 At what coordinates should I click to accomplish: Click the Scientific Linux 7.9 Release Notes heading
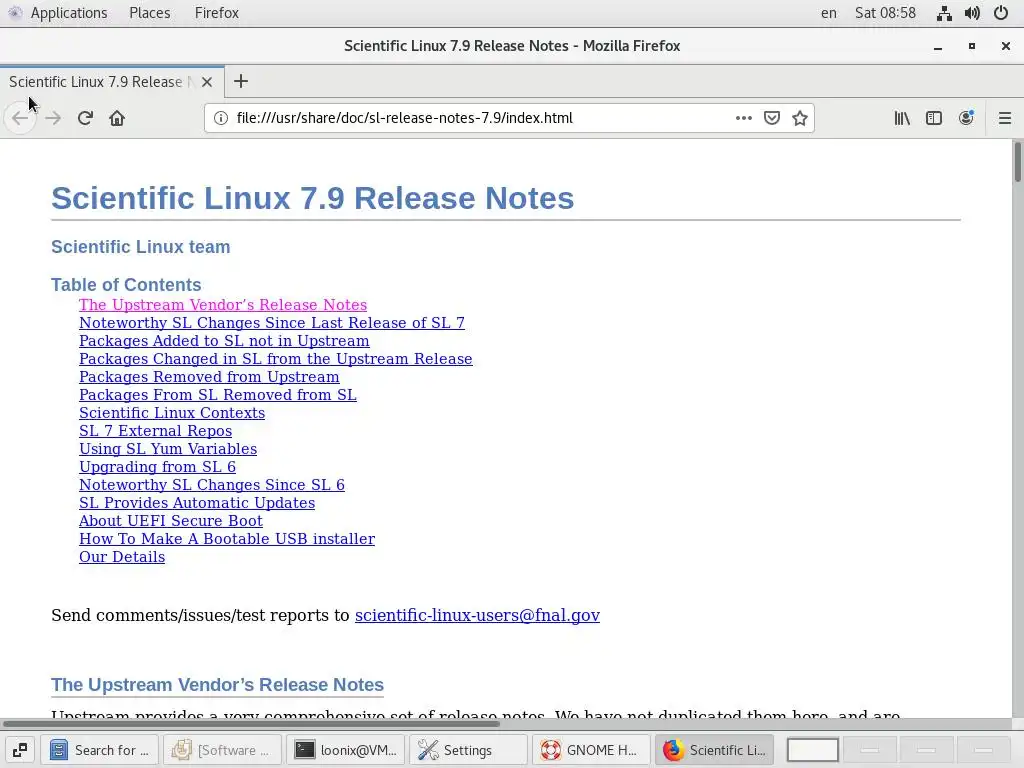[x=312, y=198]
